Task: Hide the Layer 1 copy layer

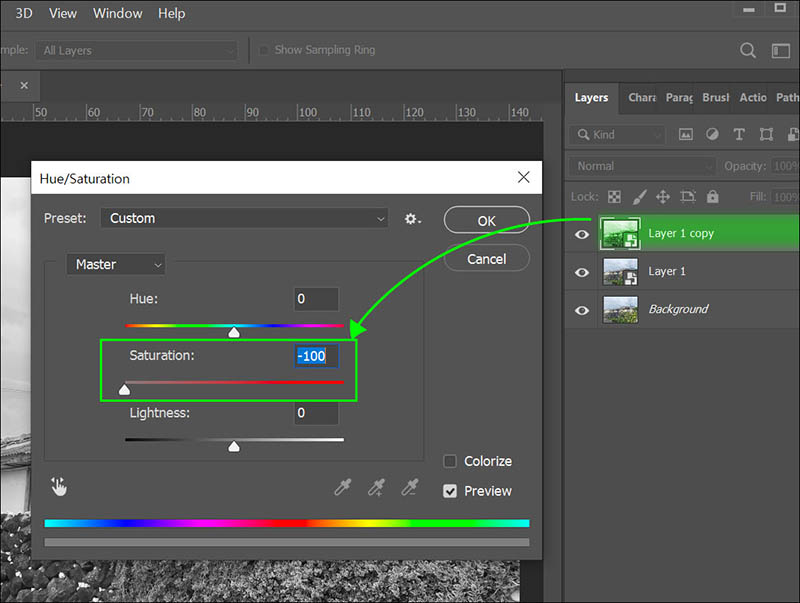Action: tap(582, 234)
